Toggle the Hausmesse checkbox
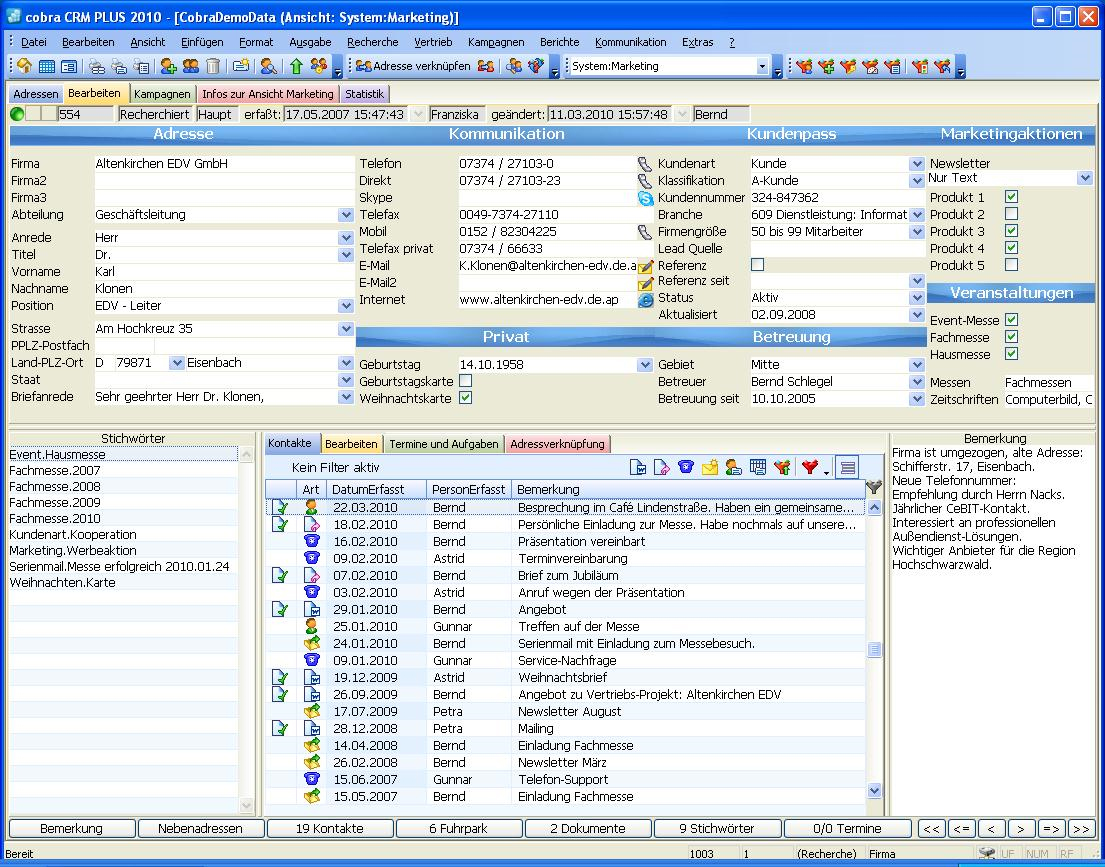This screenshot has width=1105, height=867. pyautogui.click(x=1011, y=354)
